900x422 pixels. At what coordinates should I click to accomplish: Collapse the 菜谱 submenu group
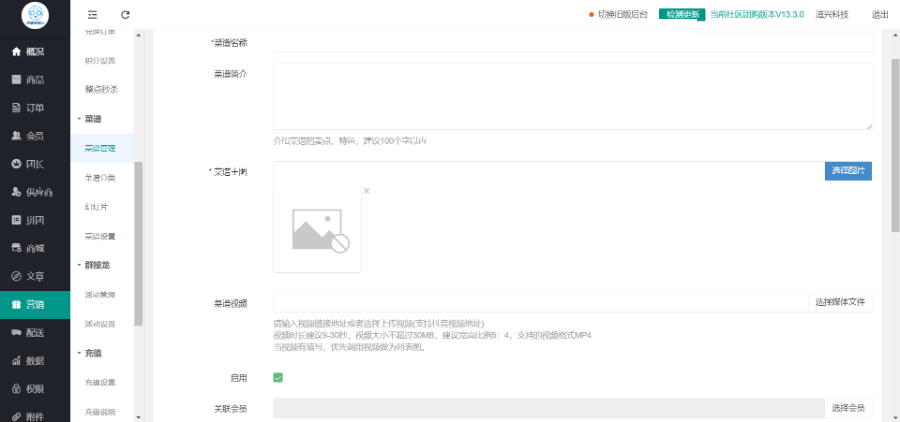tap(91, 118)
